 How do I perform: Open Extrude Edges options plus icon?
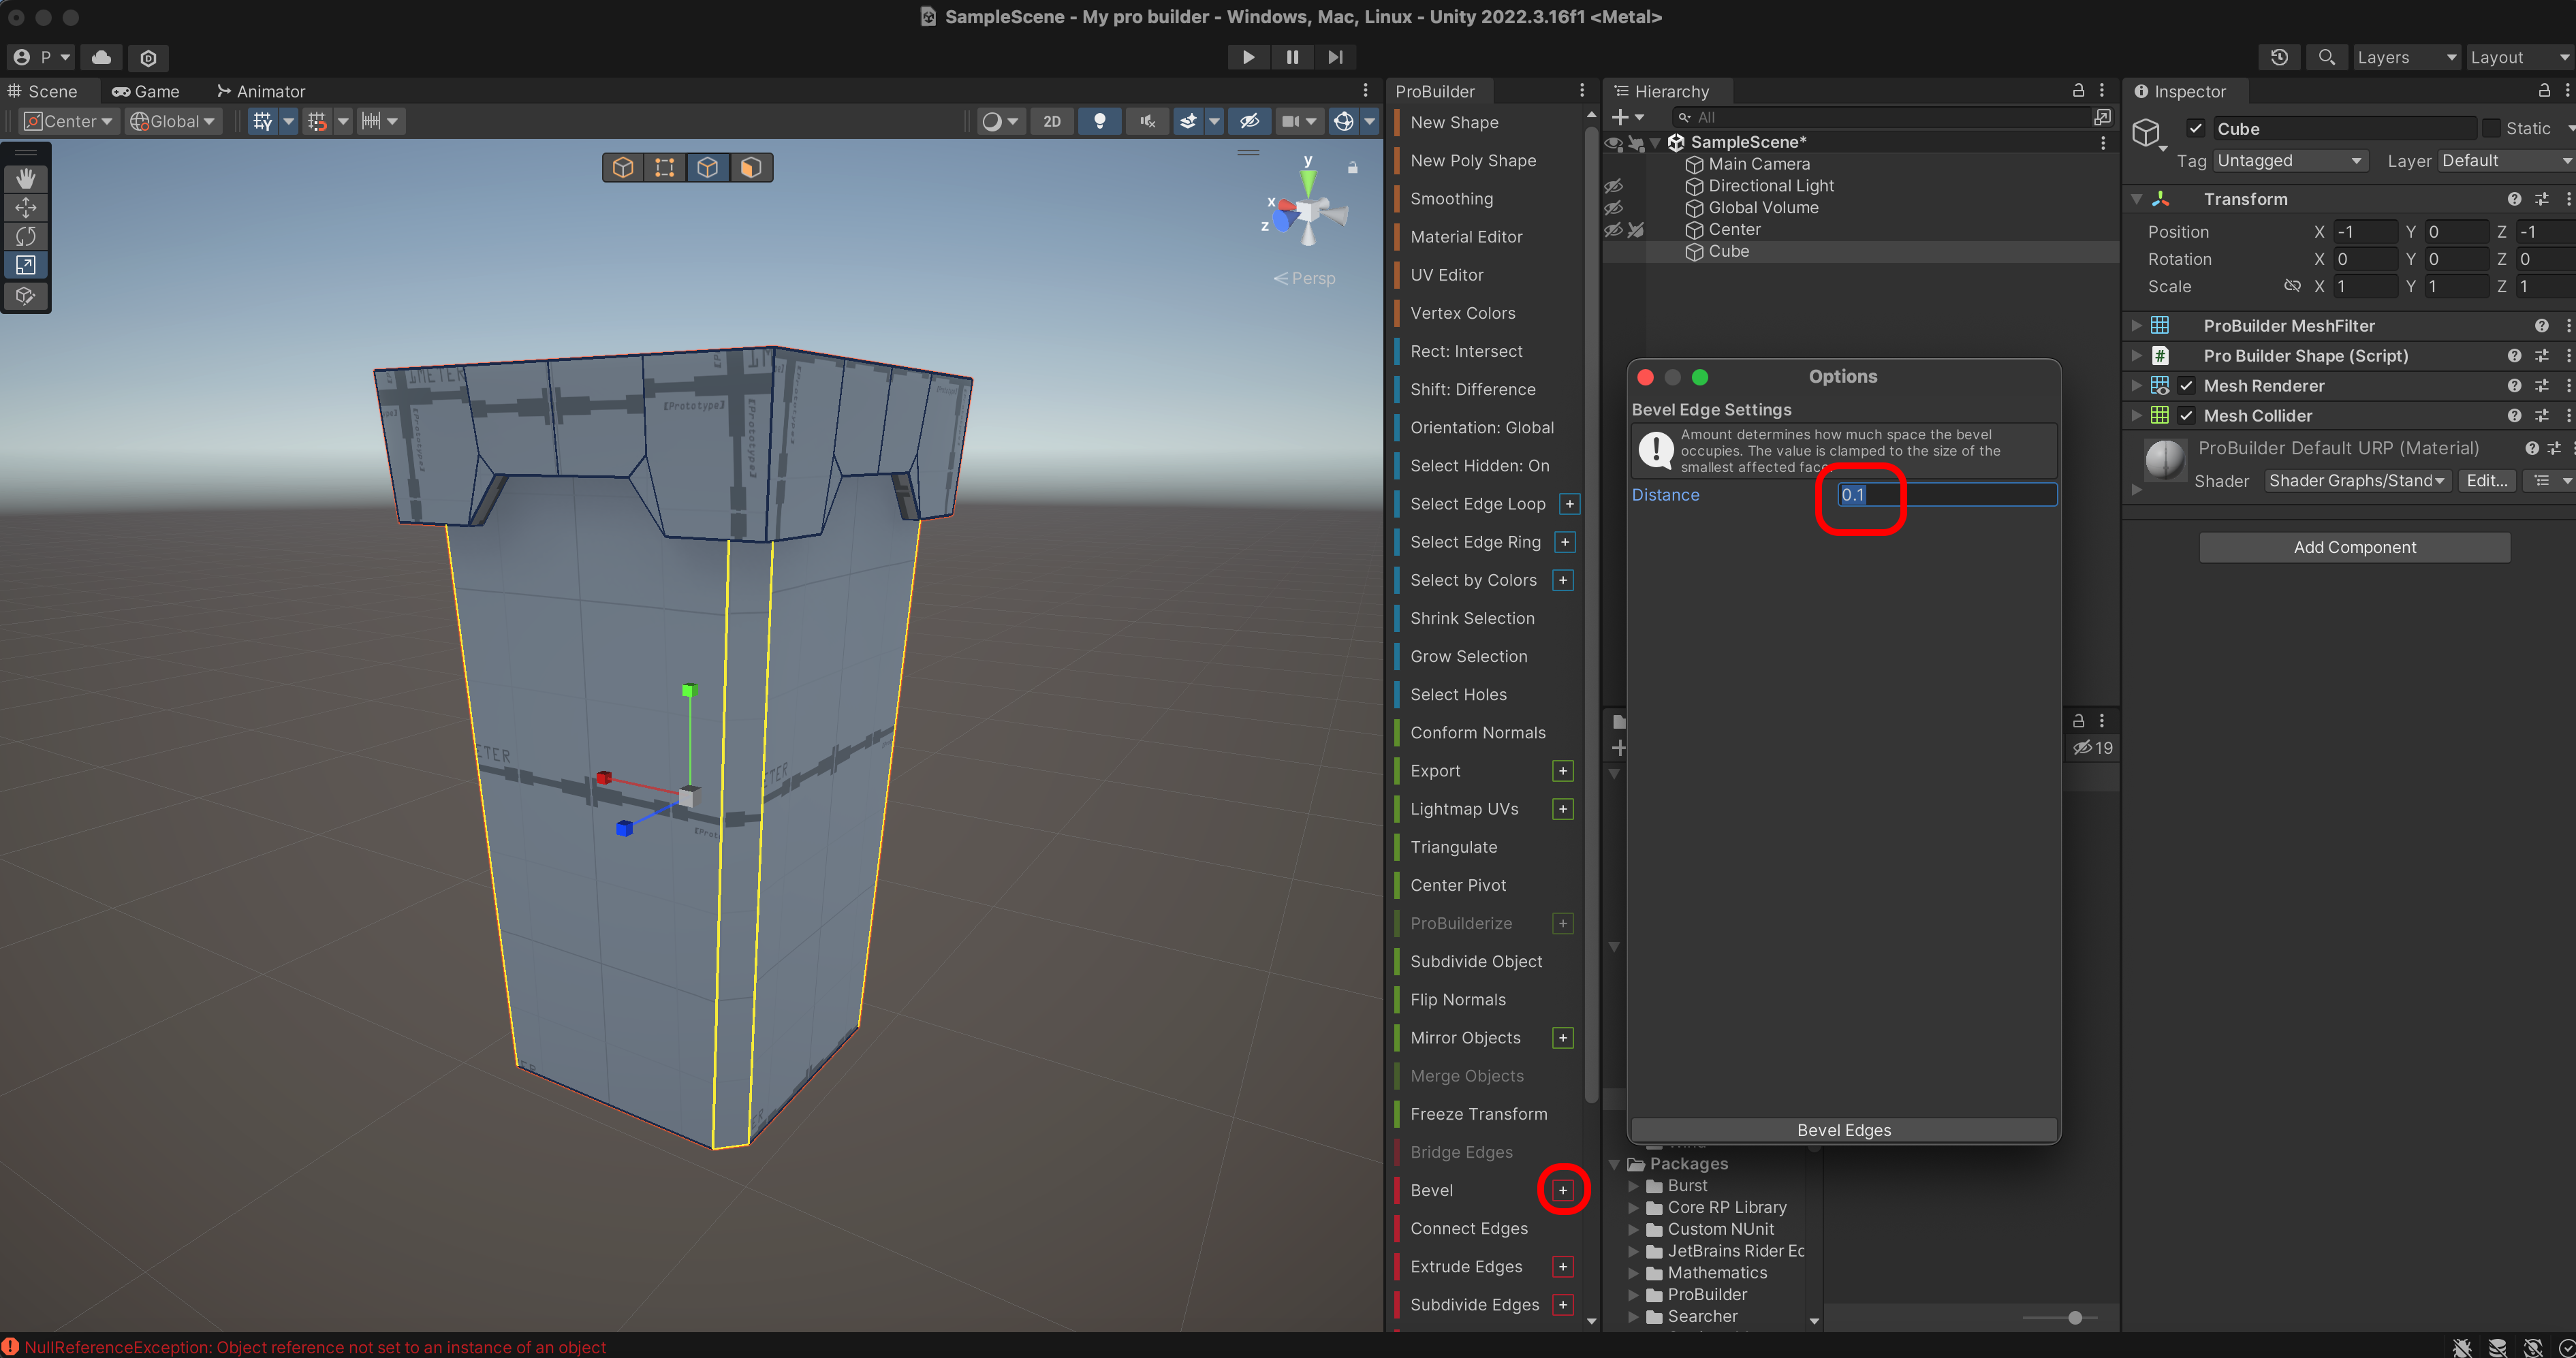pyautogui.click(x=1563, y=1266)
